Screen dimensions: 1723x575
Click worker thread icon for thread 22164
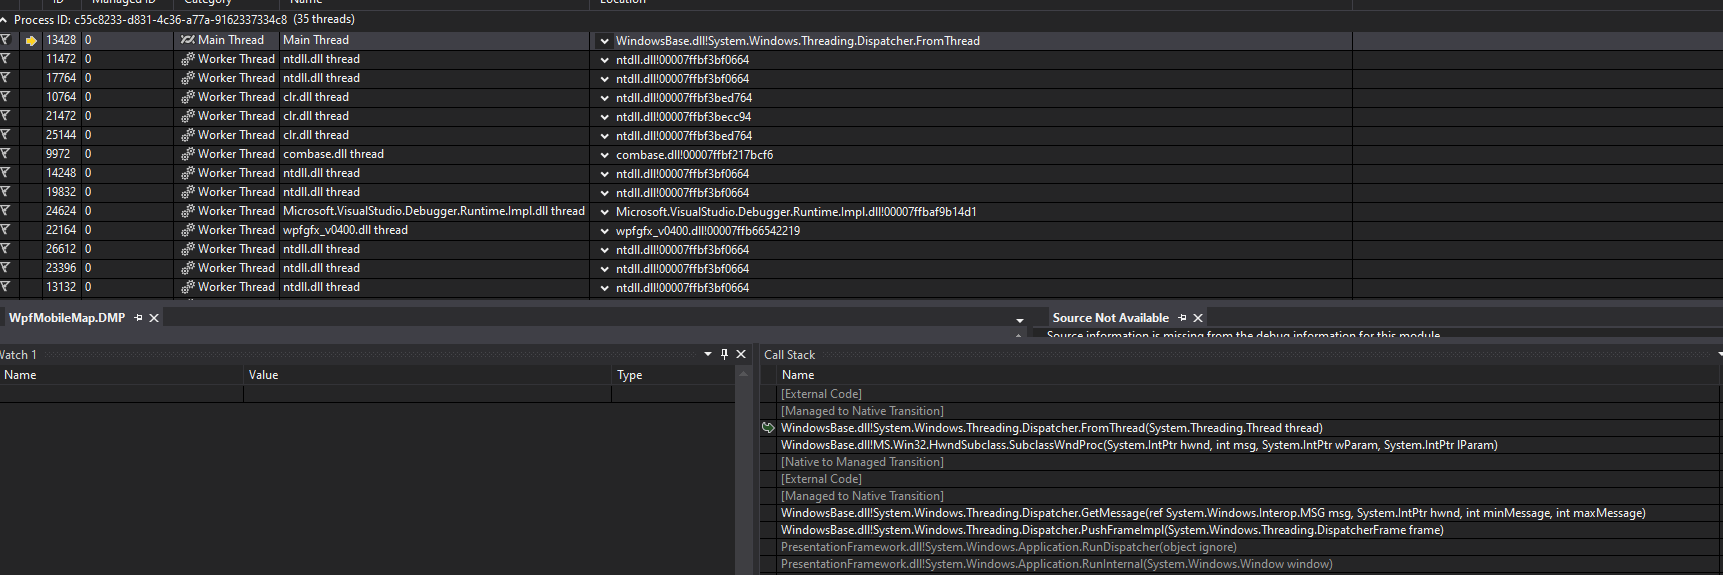pos(187,230)
